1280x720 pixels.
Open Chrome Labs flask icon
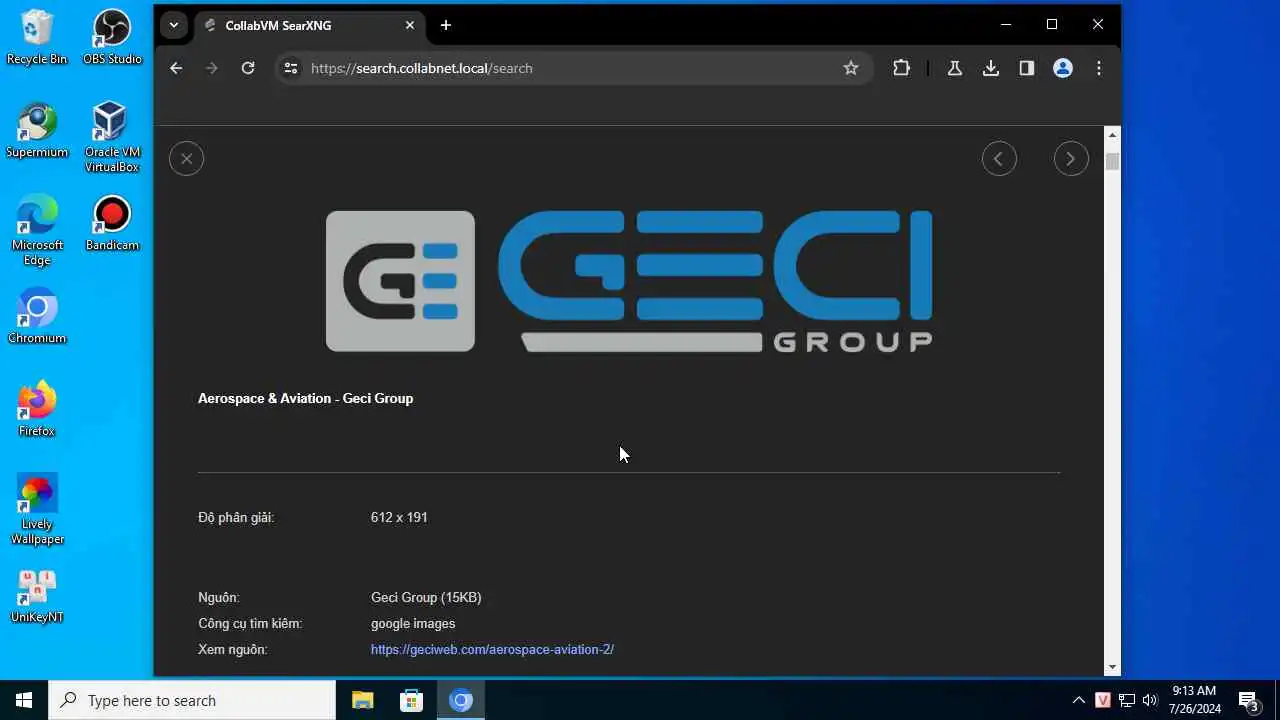954,68
